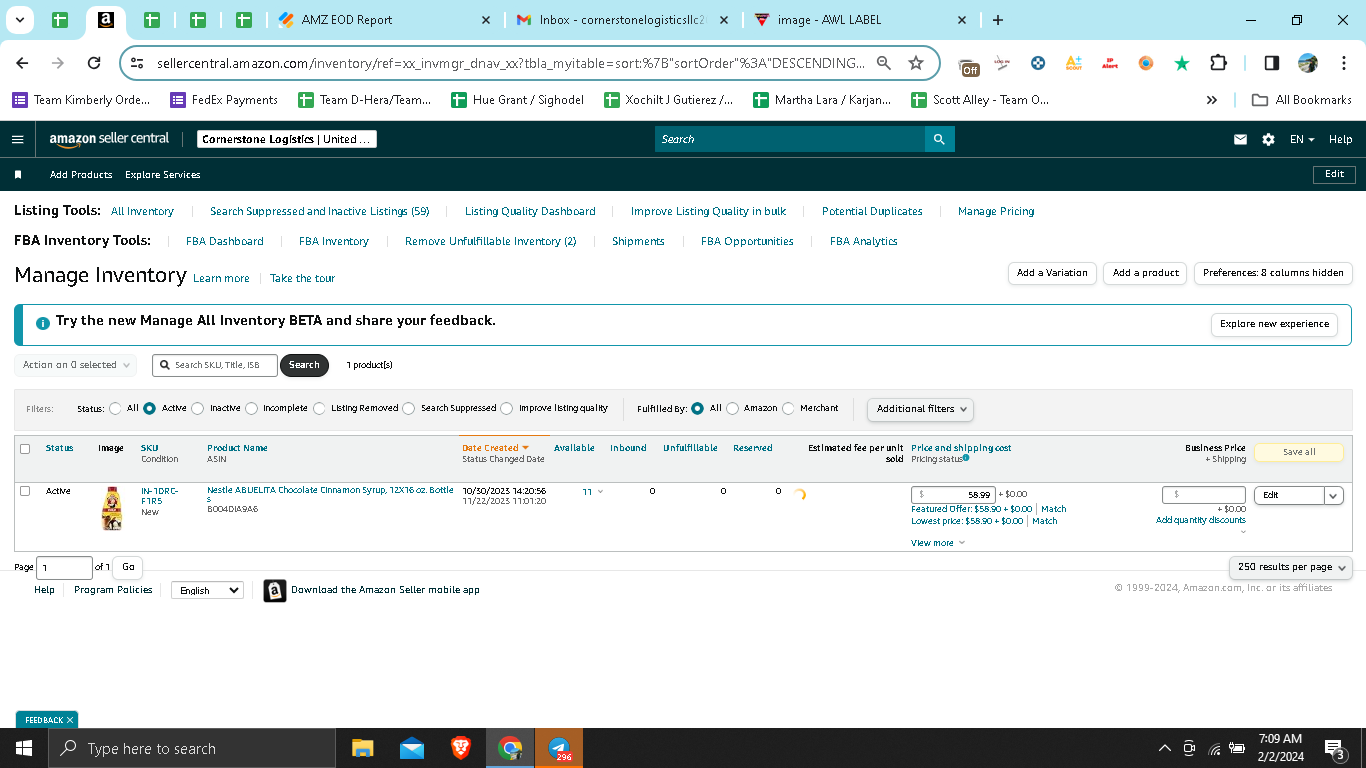The height and width of the screenshot is (768, 1366).
Task: Switch to the Gmail Inbox tab
Action: pos(621,20)
